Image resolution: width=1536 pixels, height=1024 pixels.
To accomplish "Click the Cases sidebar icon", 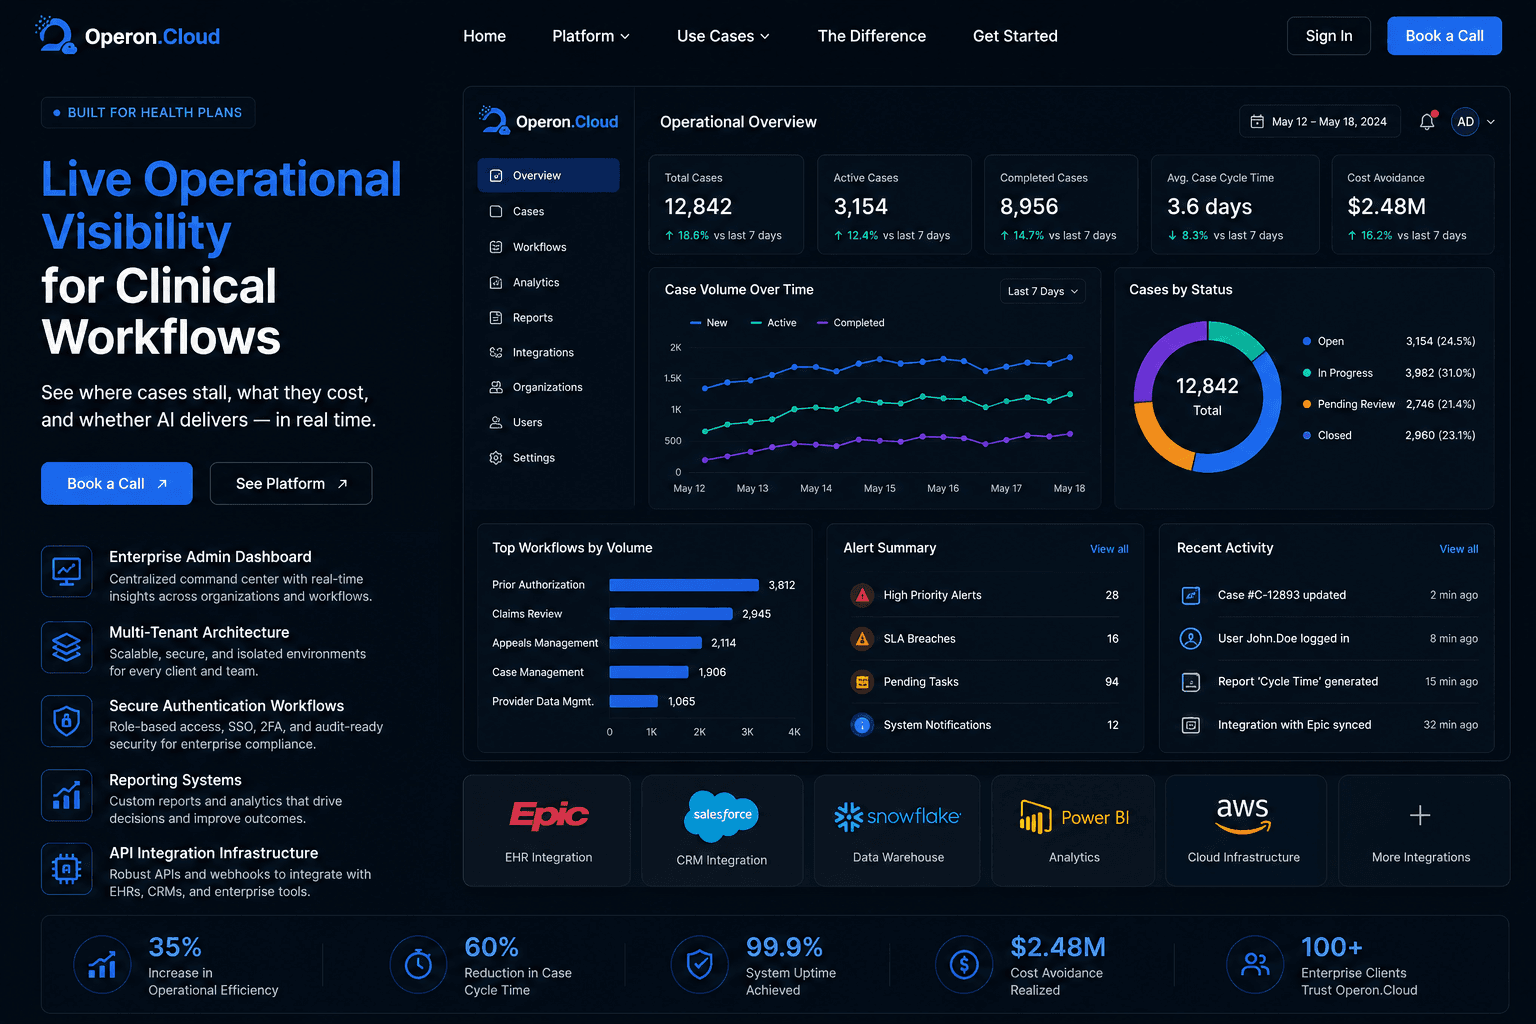I will [x=496, y=211].
